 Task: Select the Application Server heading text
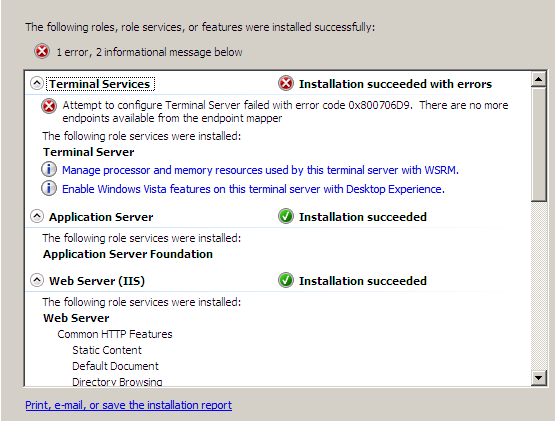coord(101,217)
